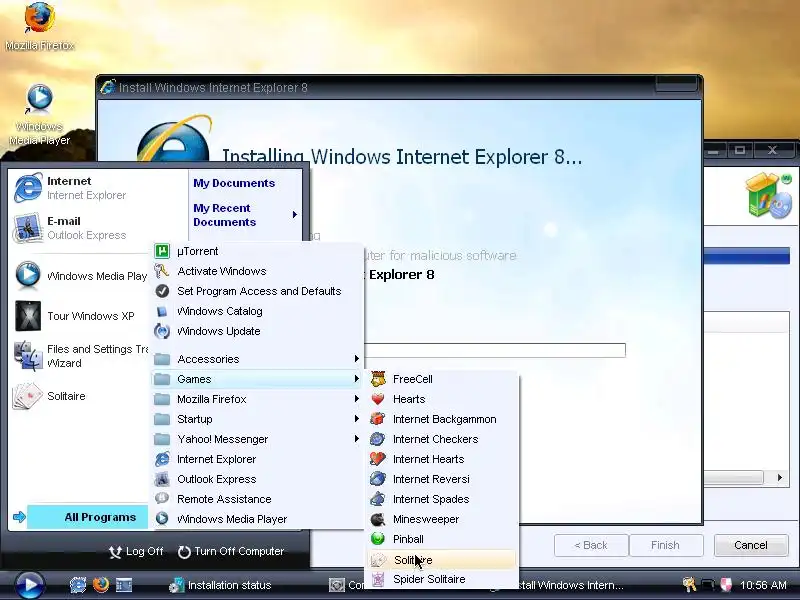Expand the Accessories submenu
This screenshot has height=600, width=800.
(258, 359)
